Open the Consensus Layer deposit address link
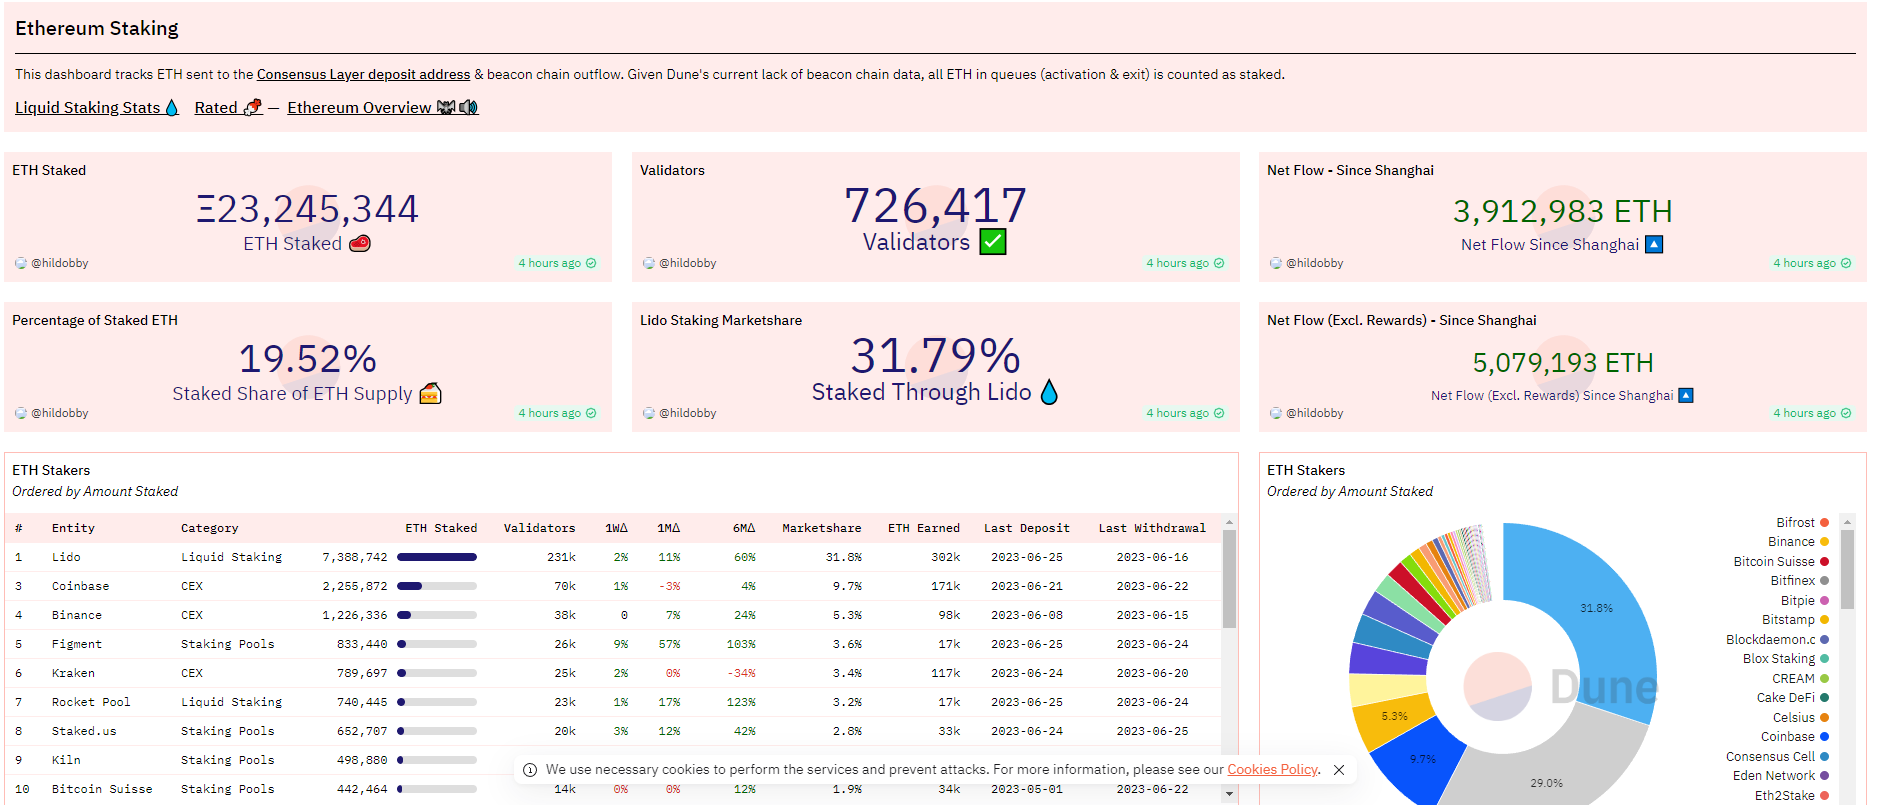This screenshot has width=1883, height=805. click(x=363, y=74)
